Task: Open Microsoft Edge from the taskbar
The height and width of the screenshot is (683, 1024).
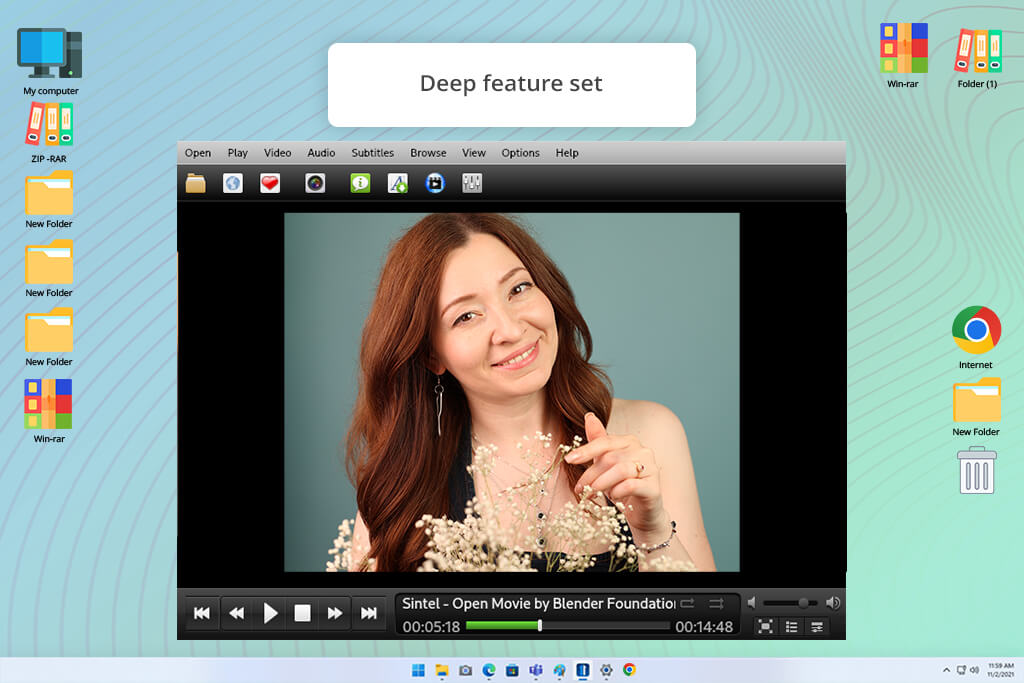Action: (488, 670)
